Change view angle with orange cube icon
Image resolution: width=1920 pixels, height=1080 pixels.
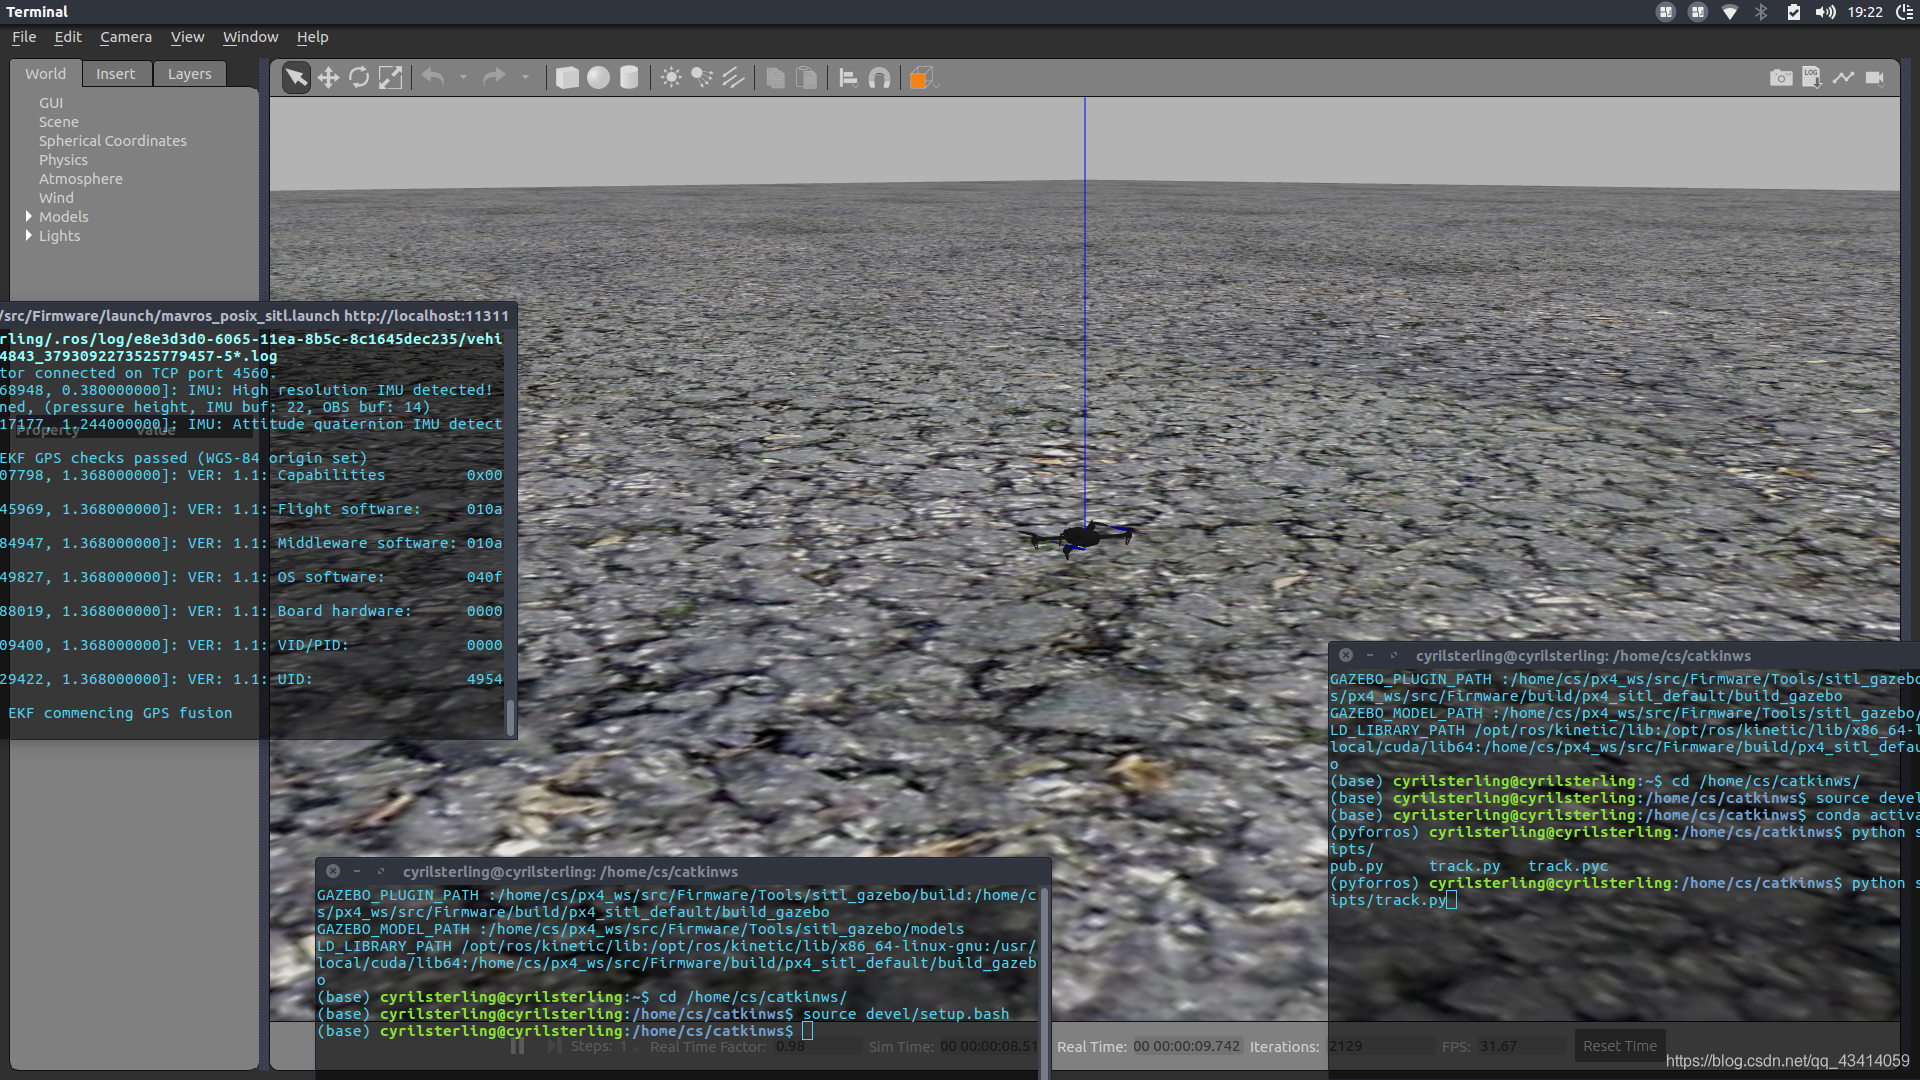pos(921,78)
